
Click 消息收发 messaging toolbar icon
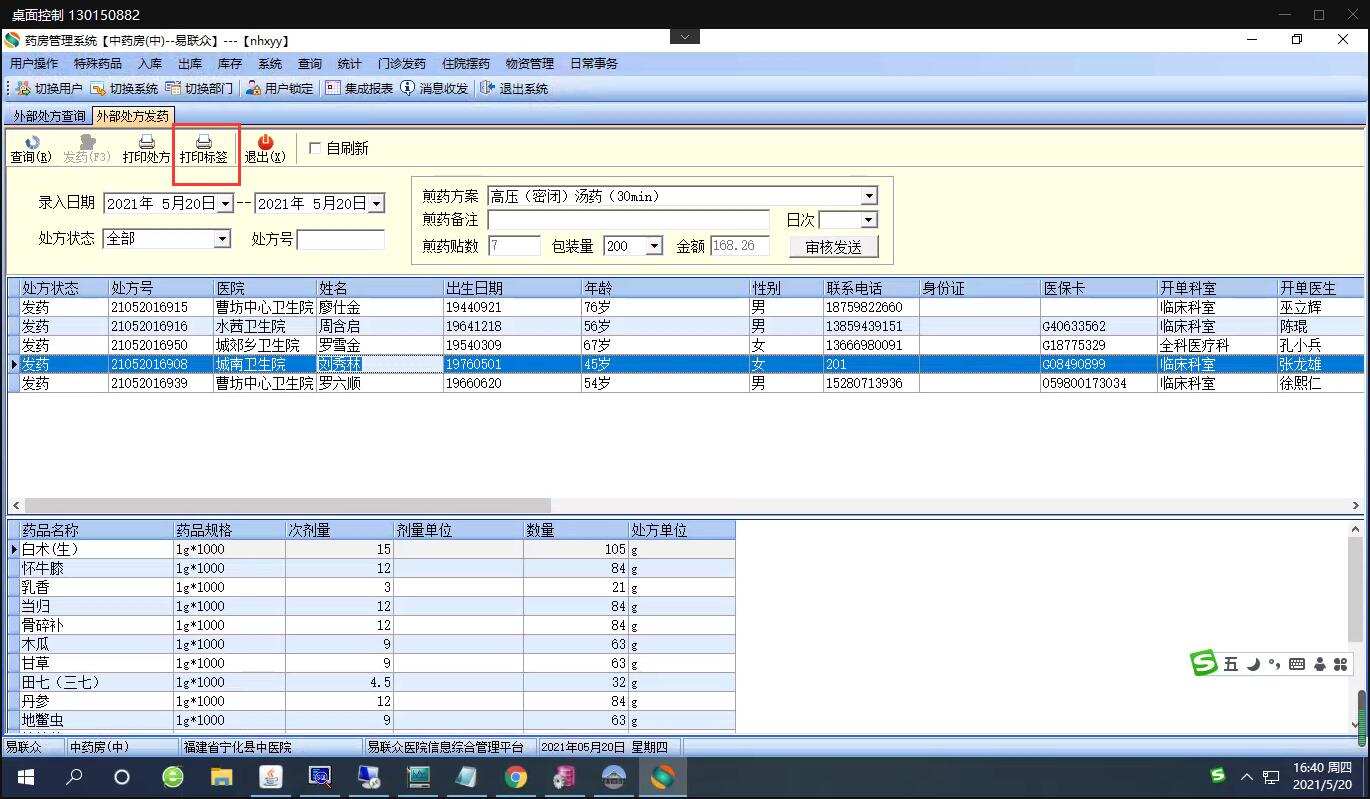click(435, 88)
